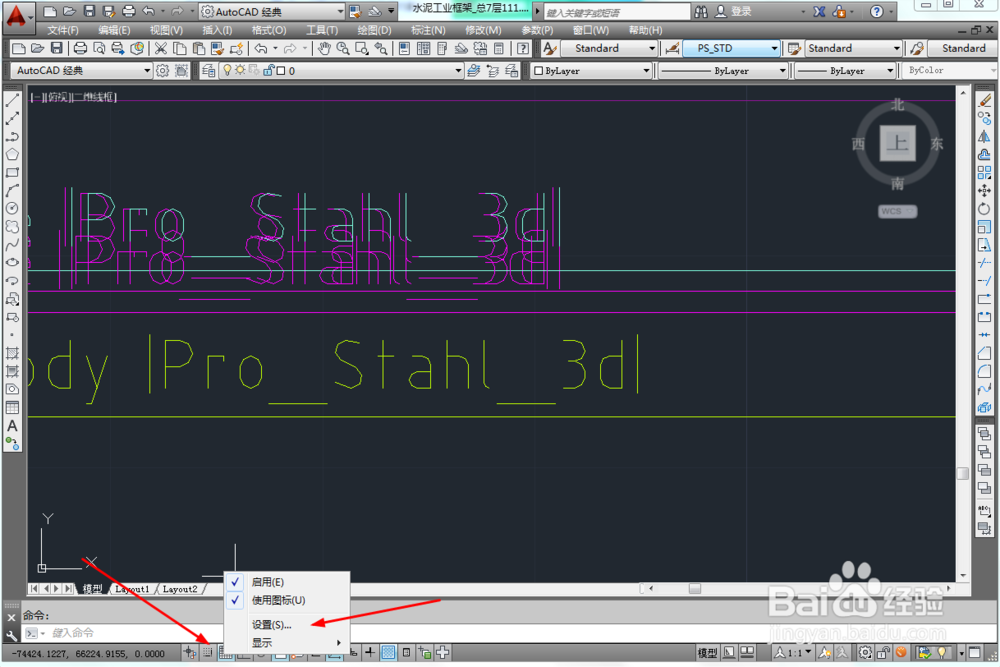This screenshot has width=1000, height=667.
Task: Click the Cut scissors icon
Action: [161, 48]
